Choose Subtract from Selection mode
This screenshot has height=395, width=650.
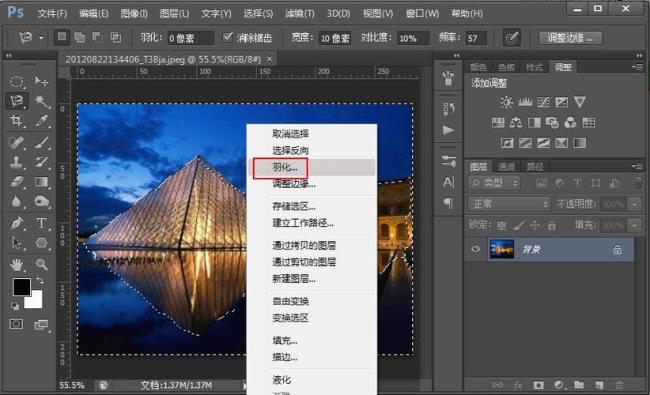click(x=98, y=38)
